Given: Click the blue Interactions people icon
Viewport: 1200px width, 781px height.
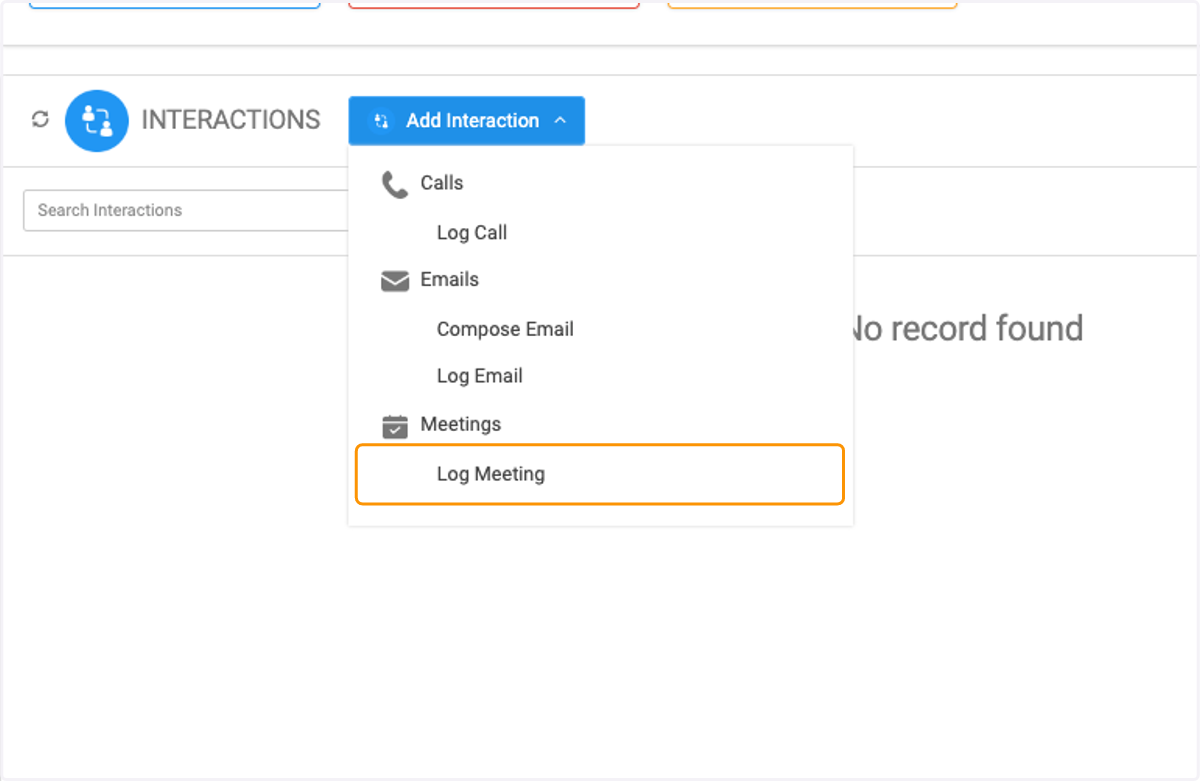Looking at the screenshot, I should click(97, 121).
